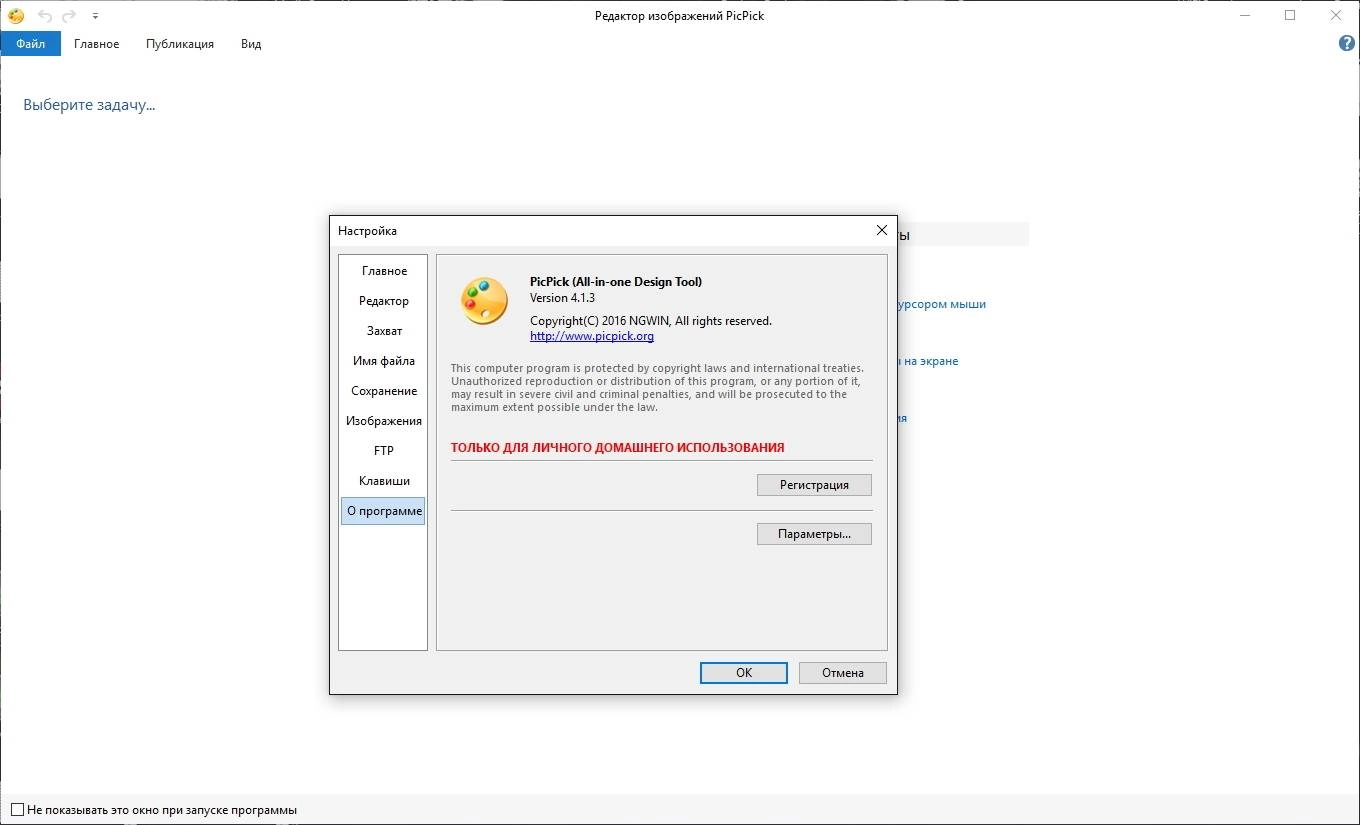The width and height of the screenshot is (1360, 825).
Task: Open the Файл menu
Action: [31, 44]
